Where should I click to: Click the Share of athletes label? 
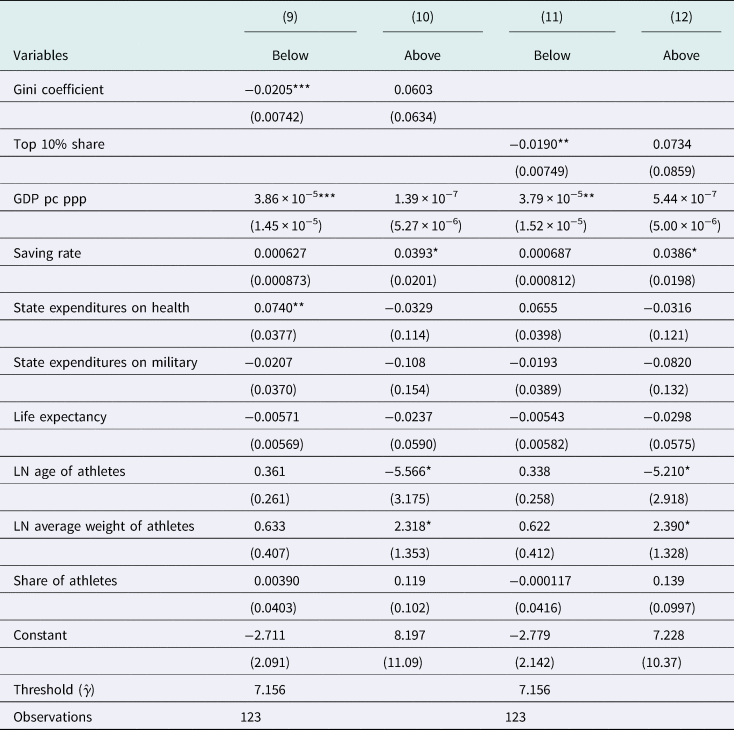point(65,581)
